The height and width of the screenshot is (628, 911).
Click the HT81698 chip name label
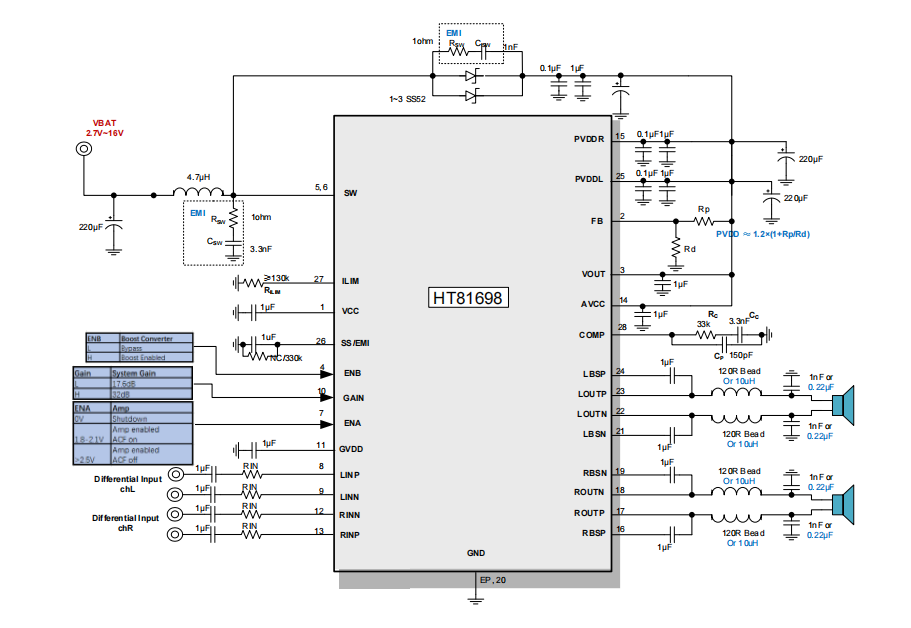click(468, 298)
